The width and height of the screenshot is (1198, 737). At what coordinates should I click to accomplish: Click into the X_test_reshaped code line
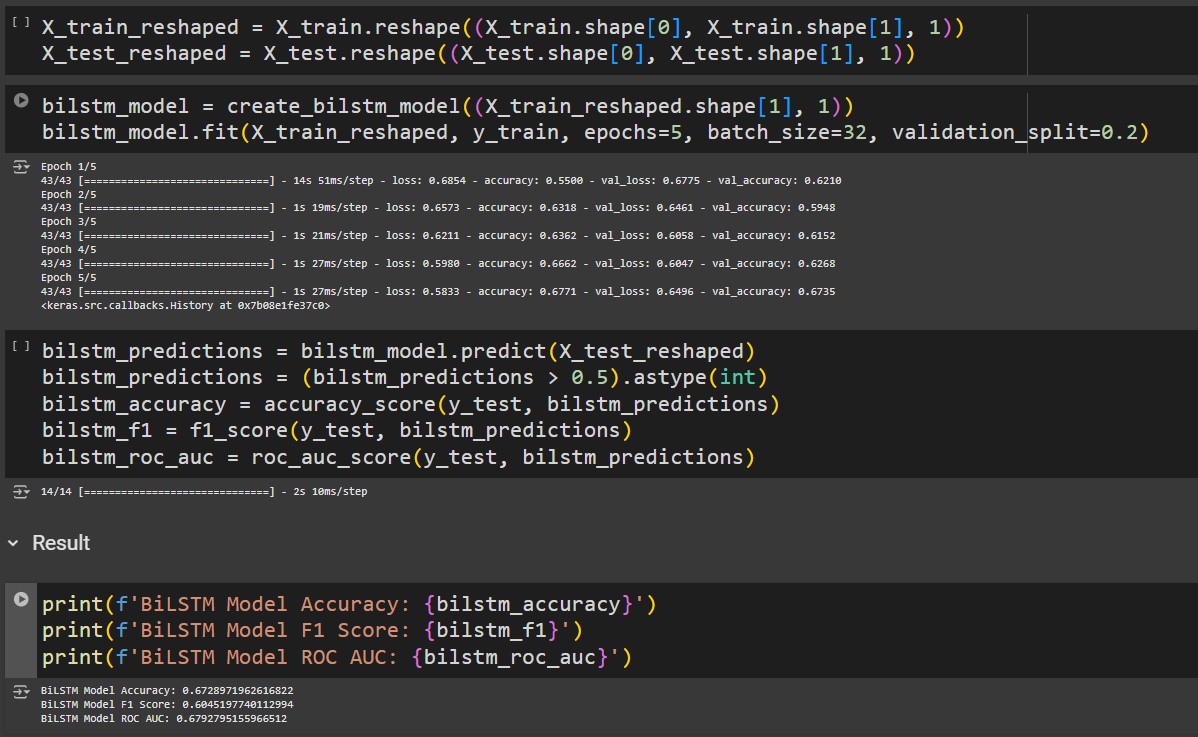[478, 53]
